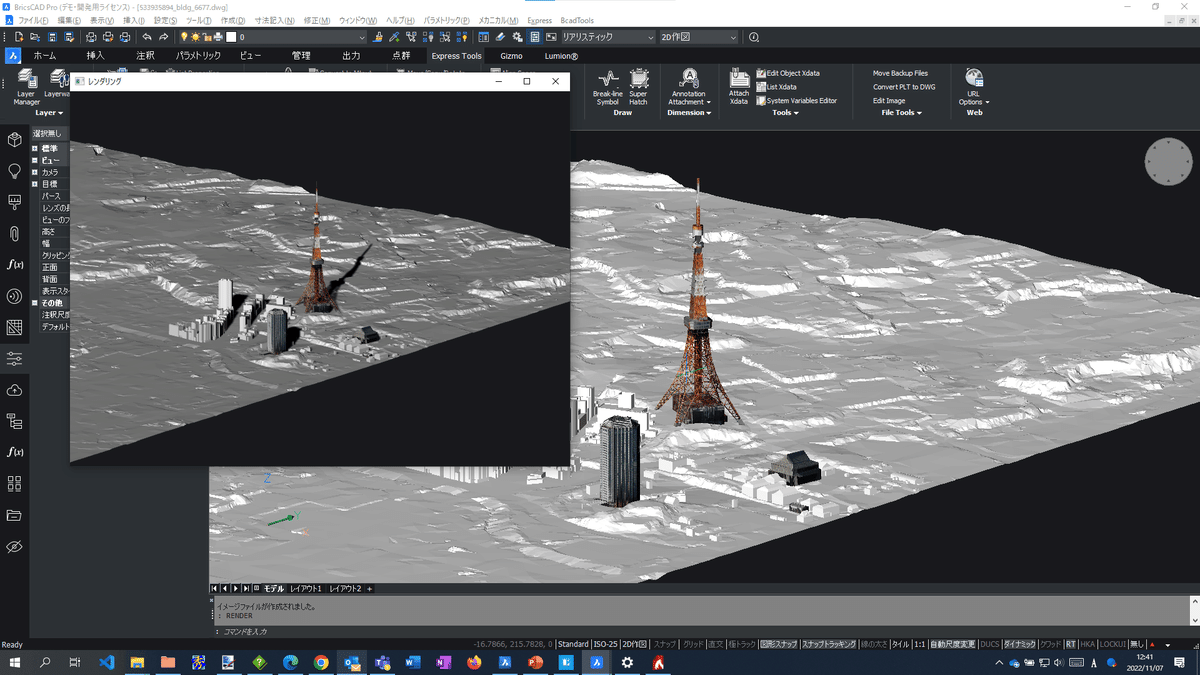The height and width of the screenshot is (675, 1200).
Task: Click Convert PLT to DWG
Action: (904, 87)
